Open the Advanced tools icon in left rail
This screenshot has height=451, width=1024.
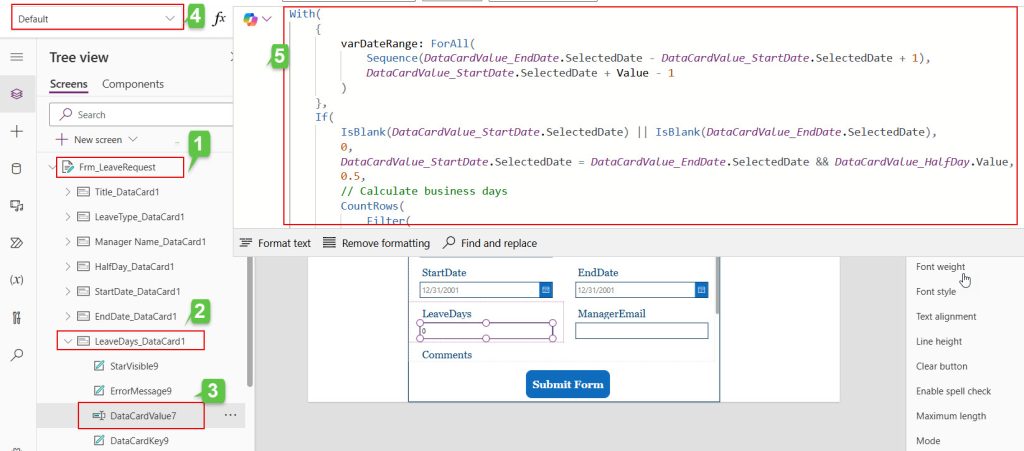click(17, 318)
